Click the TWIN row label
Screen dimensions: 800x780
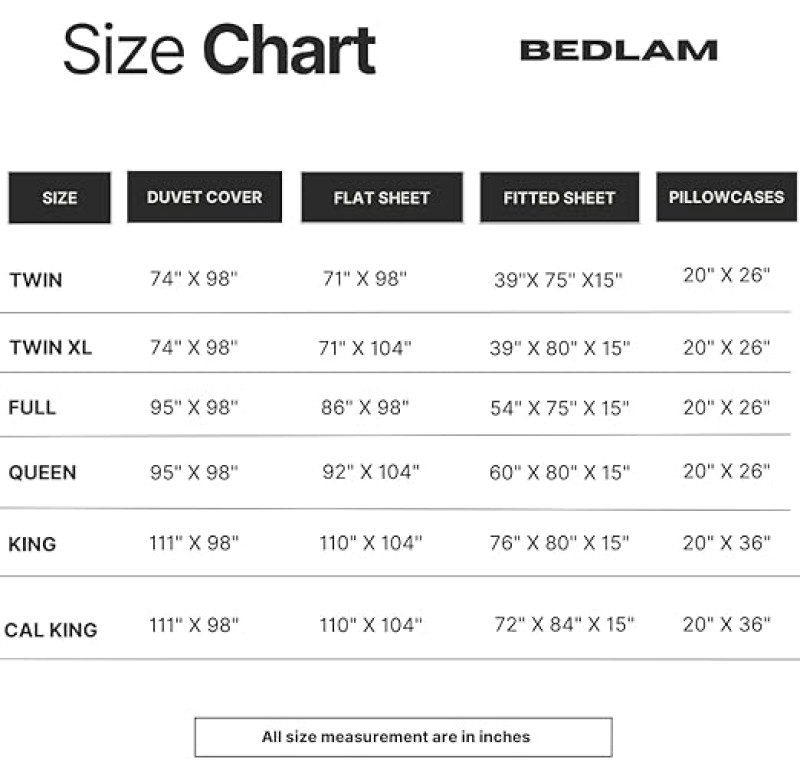pyautogui.click(x=36, y=280)
